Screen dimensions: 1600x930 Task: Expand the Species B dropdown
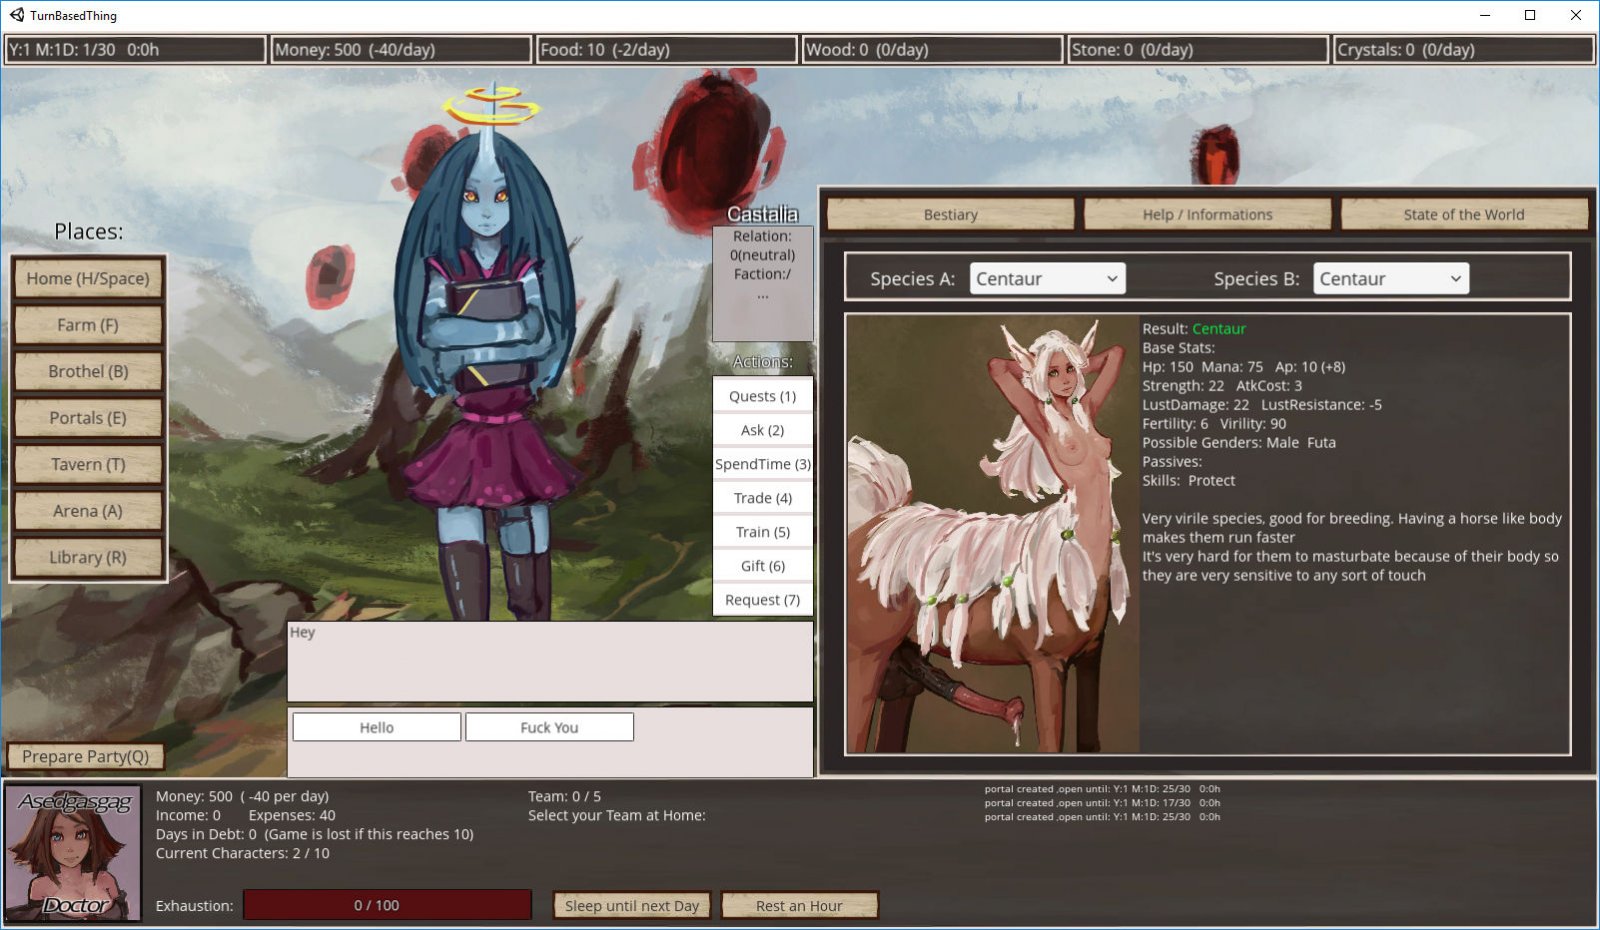[x=1390, y=279]
